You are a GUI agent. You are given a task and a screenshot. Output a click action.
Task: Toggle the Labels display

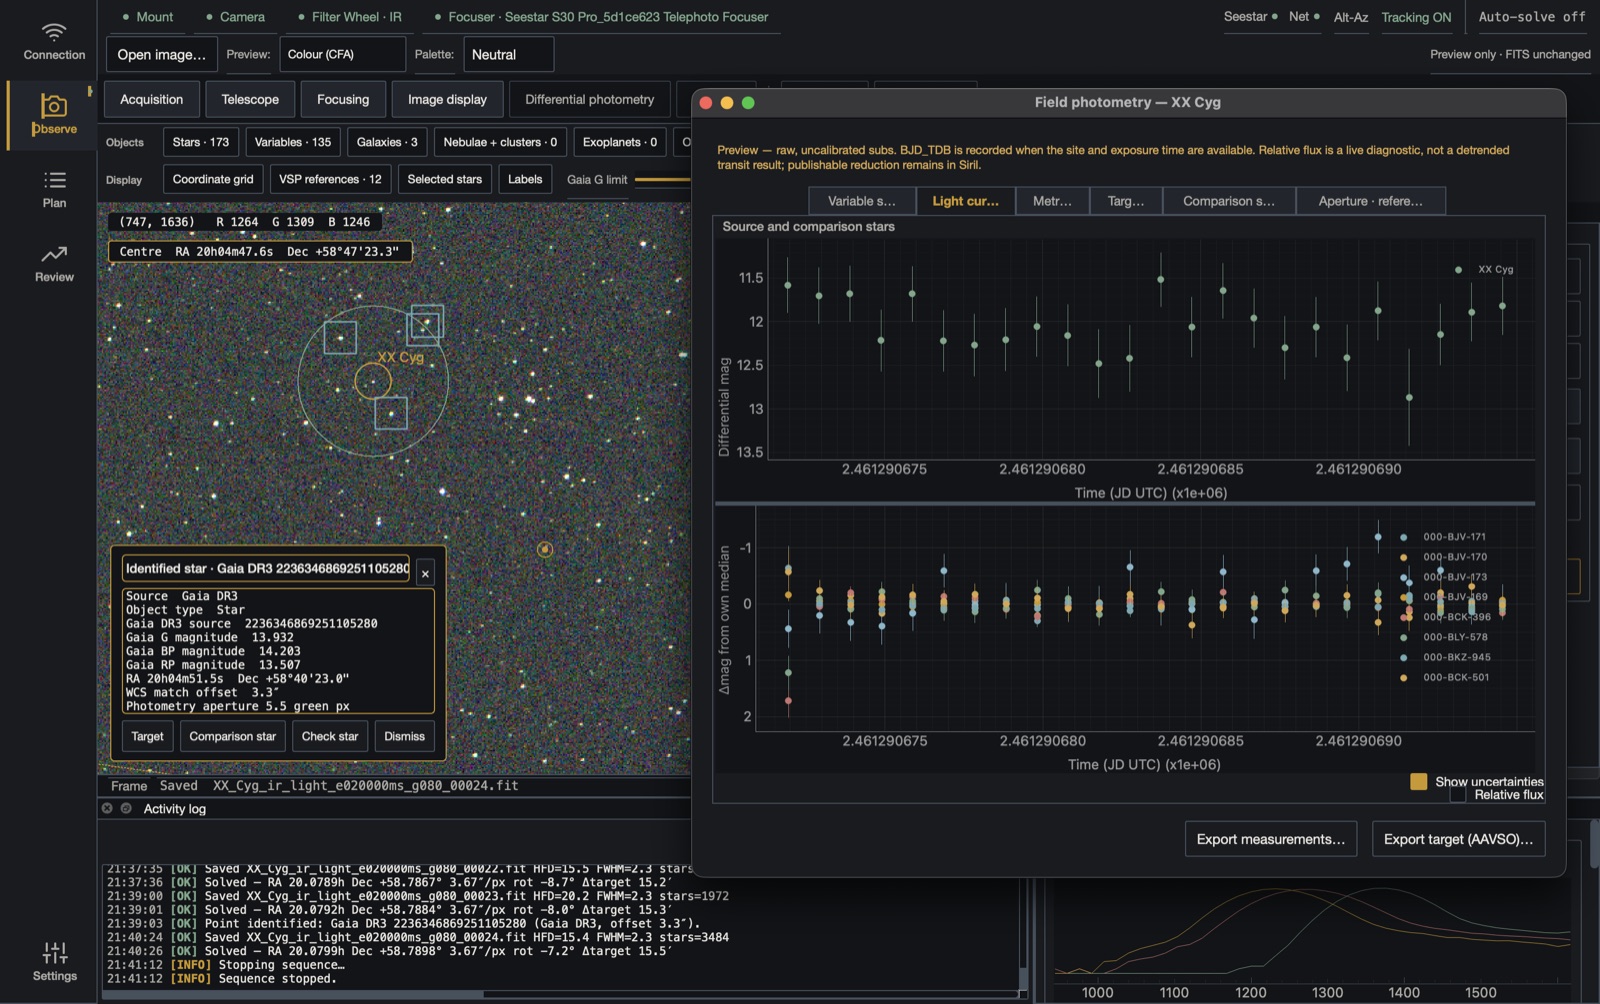[525, 179]
